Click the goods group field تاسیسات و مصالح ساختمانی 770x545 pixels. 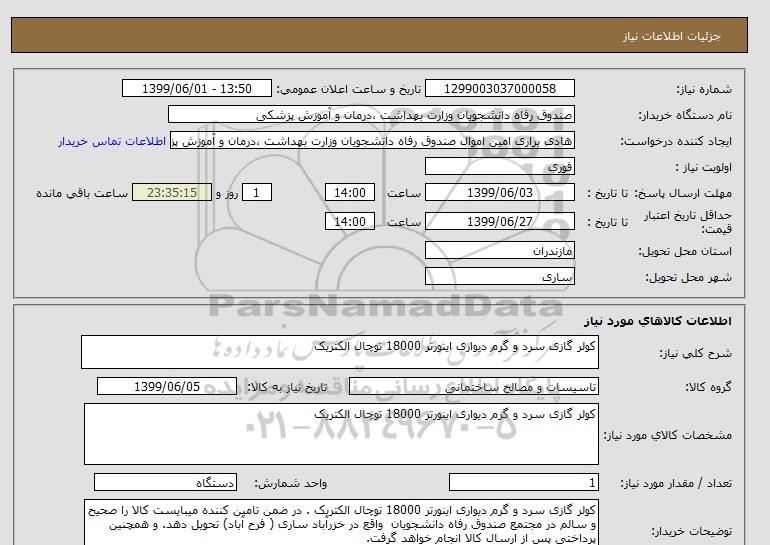coord(473,386)
